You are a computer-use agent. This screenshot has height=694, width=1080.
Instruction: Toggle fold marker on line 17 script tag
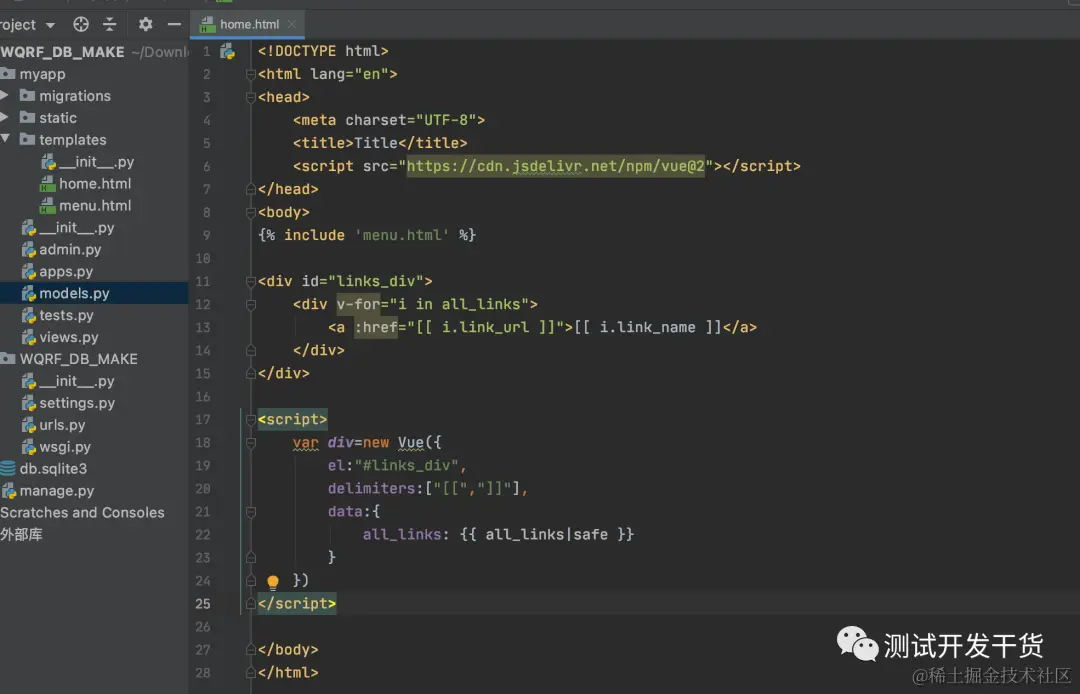251,419
